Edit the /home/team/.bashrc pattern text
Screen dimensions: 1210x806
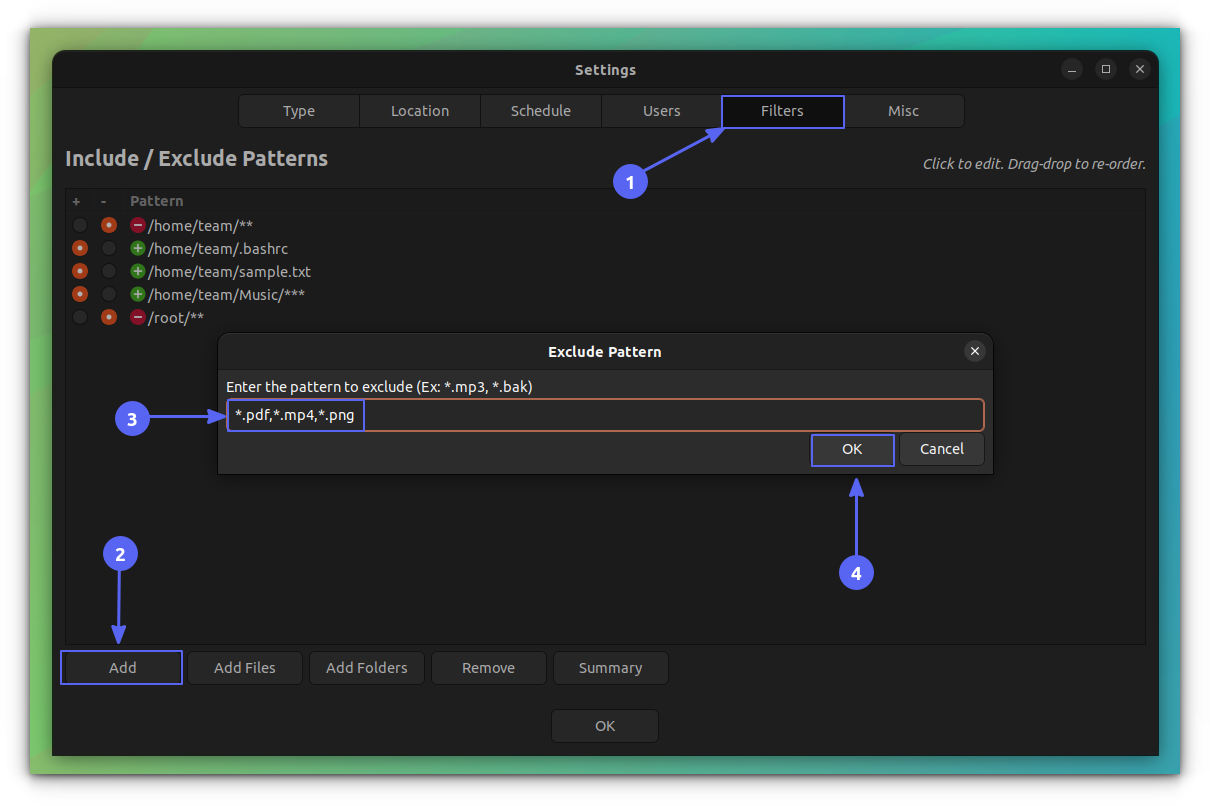tap(218, 249)
